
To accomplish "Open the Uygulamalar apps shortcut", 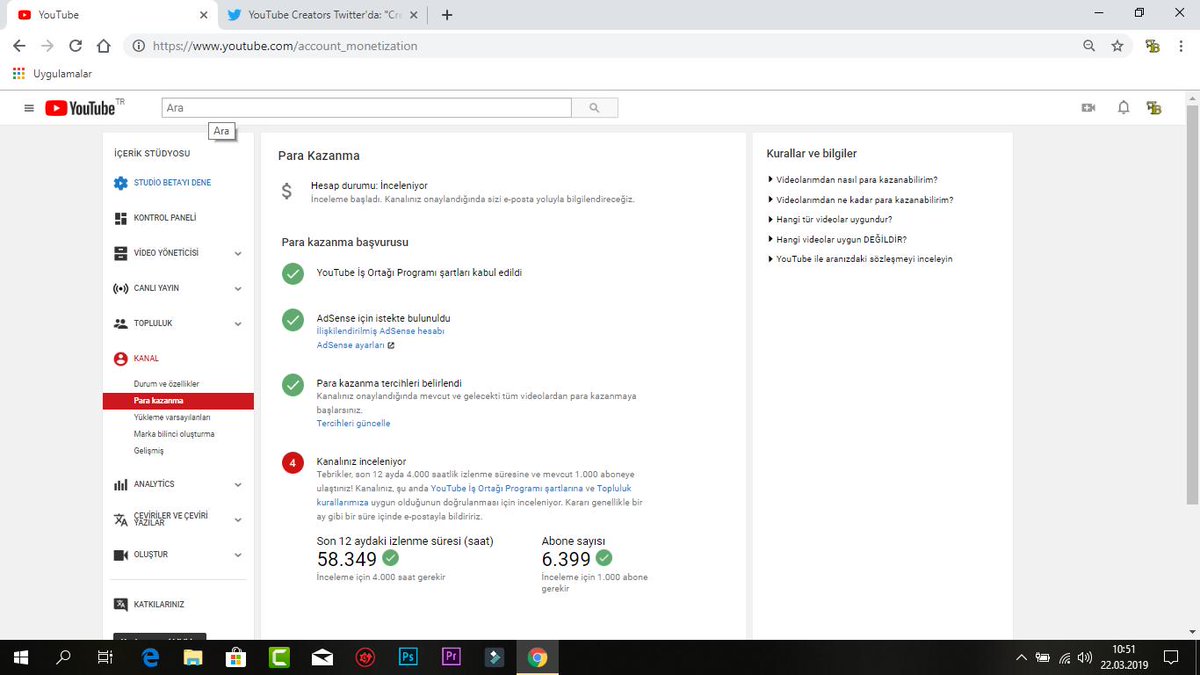I will click(x=52, y=74).
